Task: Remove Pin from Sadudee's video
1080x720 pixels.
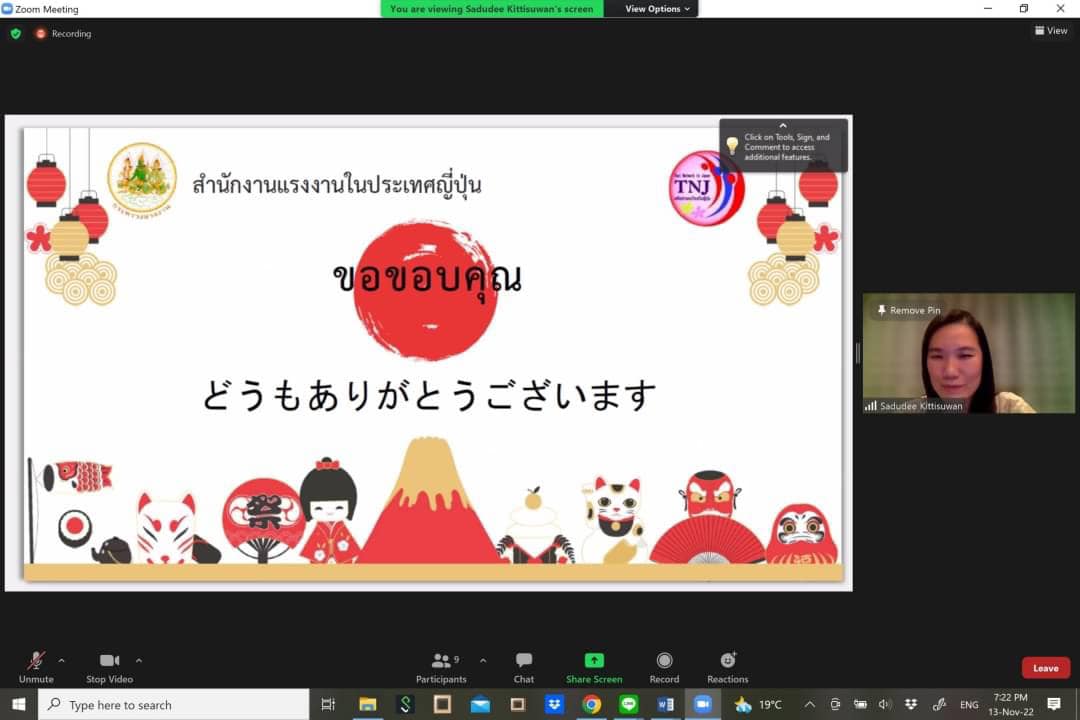Action: click(x=908, y=310)
